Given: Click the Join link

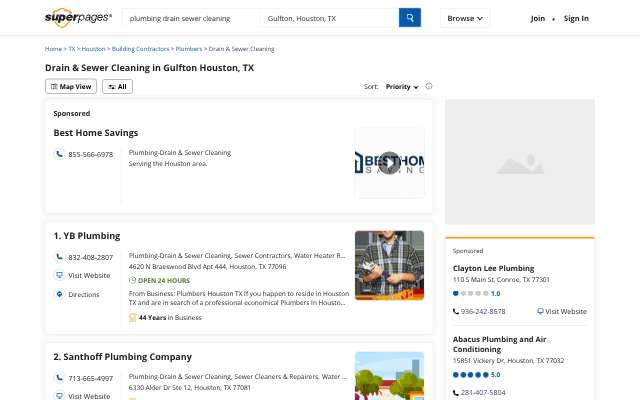Looking at the screenshot, I should (x=538, y=18).
